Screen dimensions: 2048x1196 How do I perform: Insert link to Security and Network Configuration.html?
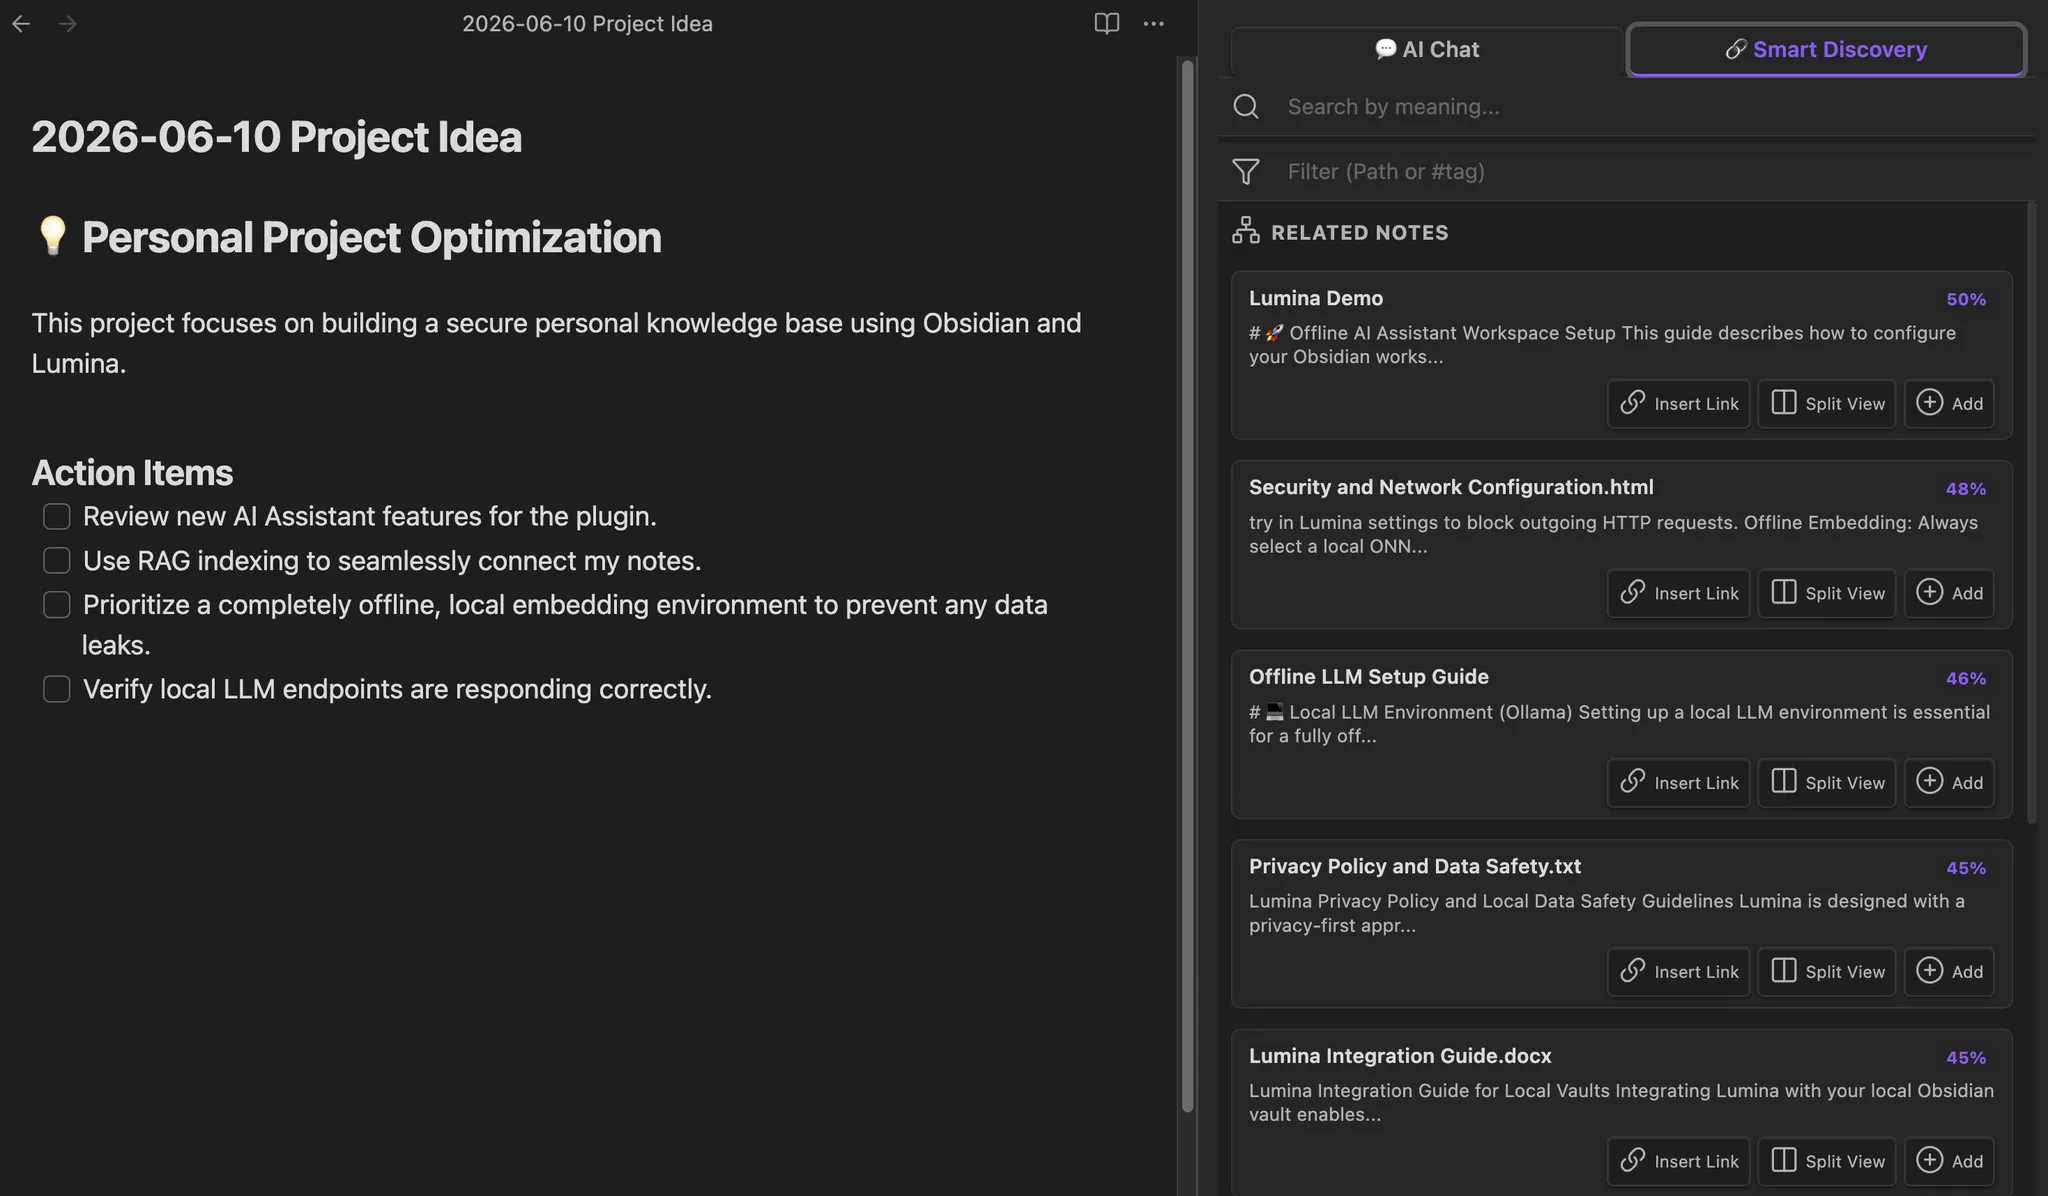(x=1679, y=593)
